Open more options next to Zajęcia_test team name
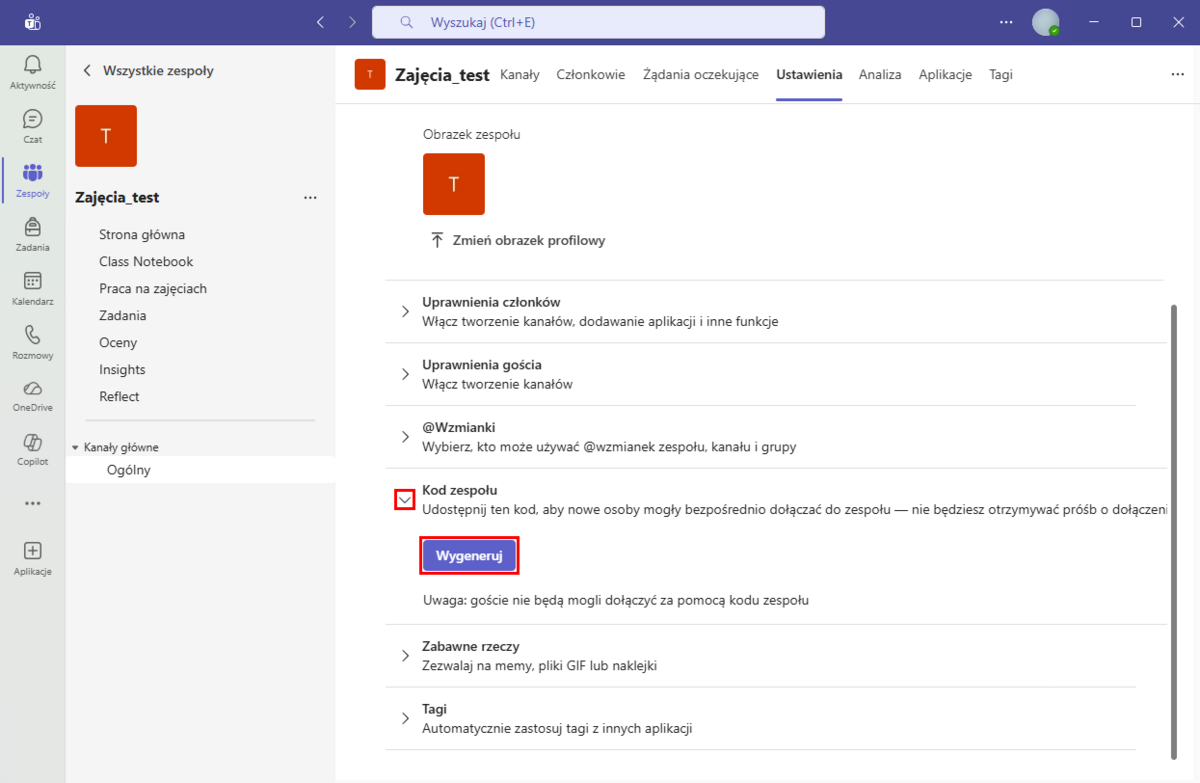 click(310, 198)
